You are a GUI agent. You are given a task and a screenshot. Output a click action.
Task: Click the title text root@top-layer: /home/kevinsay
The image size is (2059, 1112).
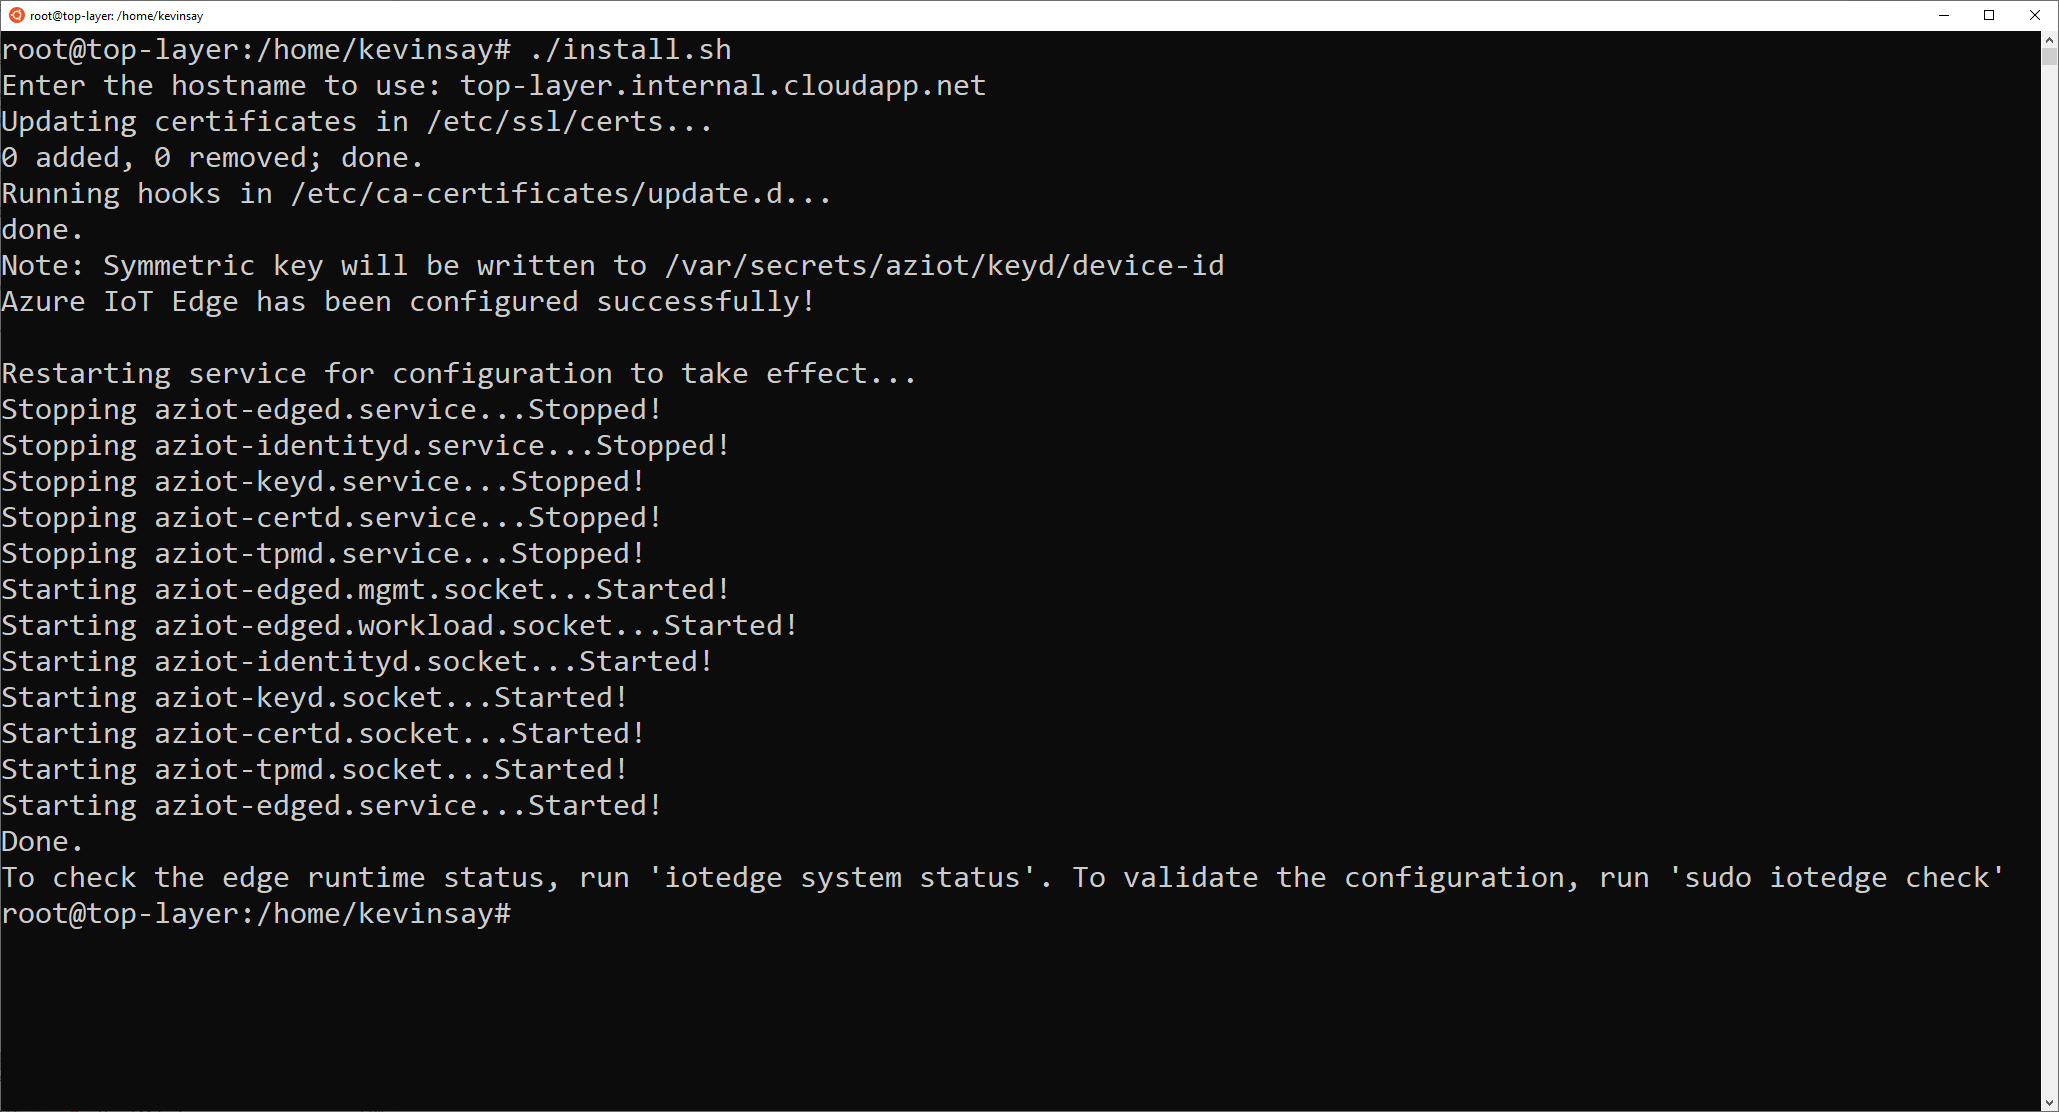point(115,15)
